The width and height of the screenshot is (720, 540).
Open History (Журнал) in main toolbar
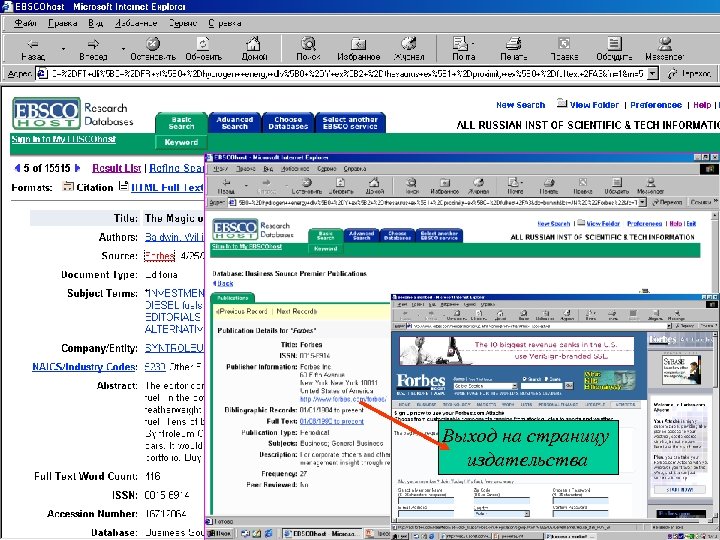pos(409,49)
